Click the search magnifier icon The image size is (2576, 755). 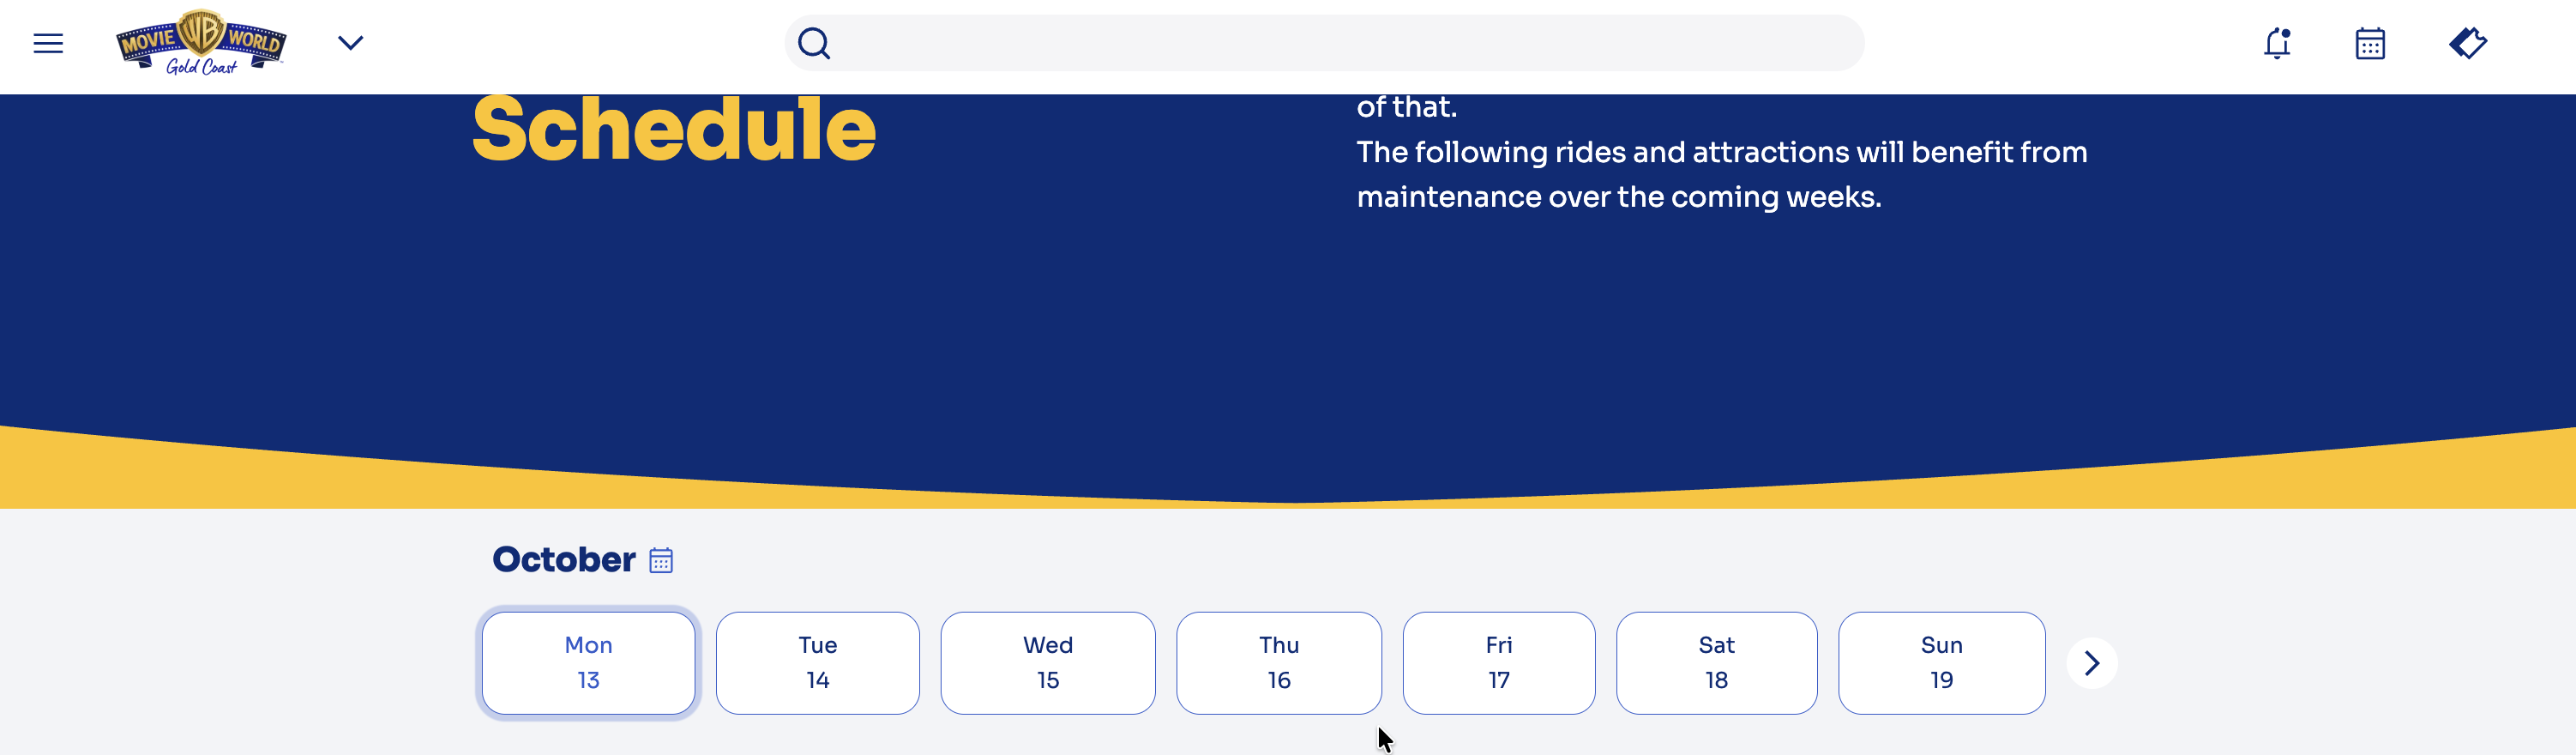point(814,43)
